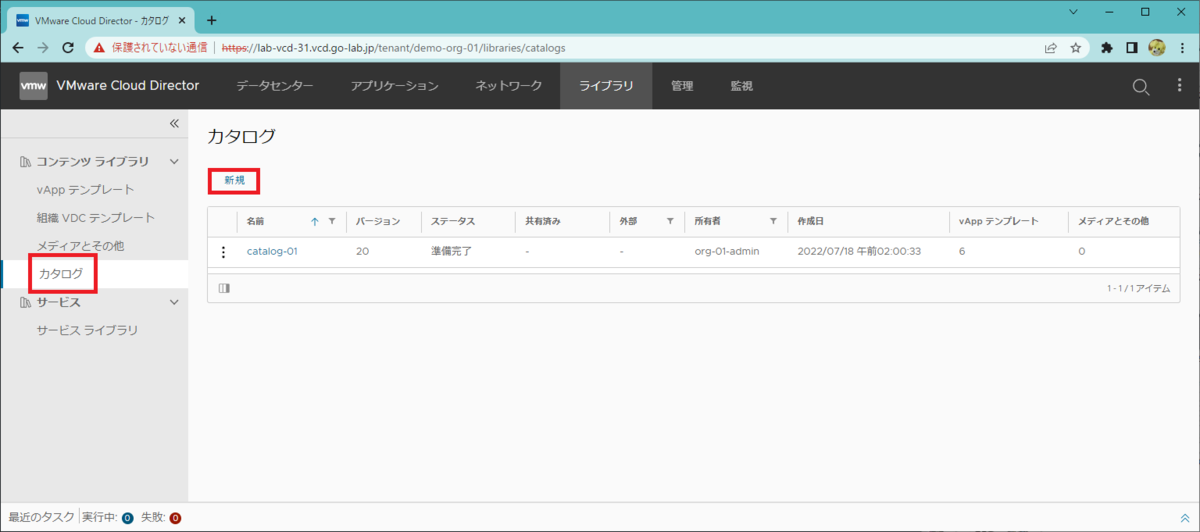Image resolution: width=1200 pixels, height=532 pixels.
Task: Click 新規 to create a catalog
Action: click(x=234, y=180)
